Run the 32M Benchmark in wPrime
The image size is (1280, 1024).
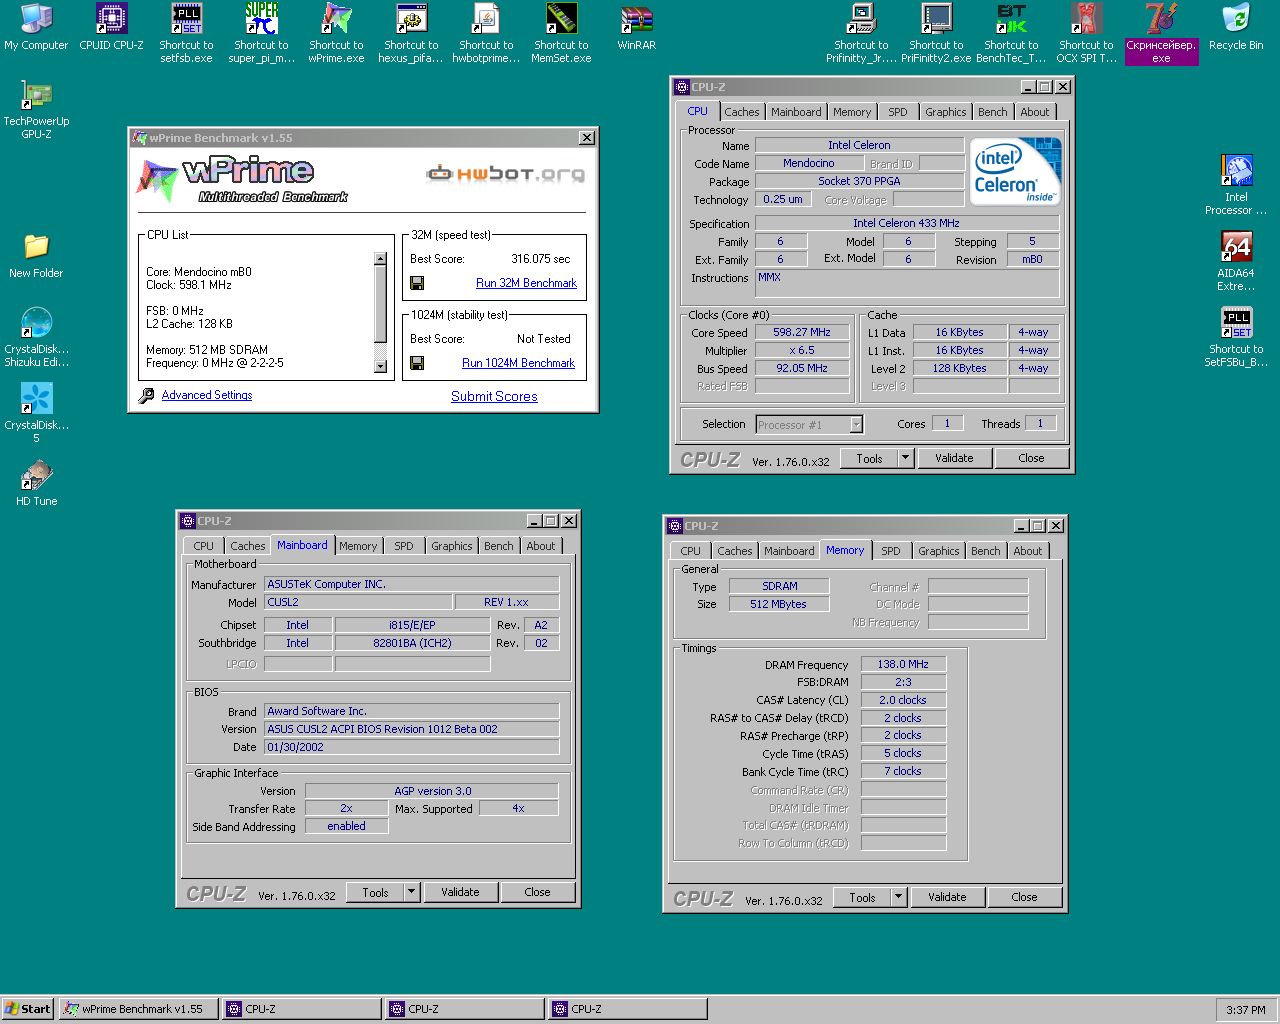526,283
